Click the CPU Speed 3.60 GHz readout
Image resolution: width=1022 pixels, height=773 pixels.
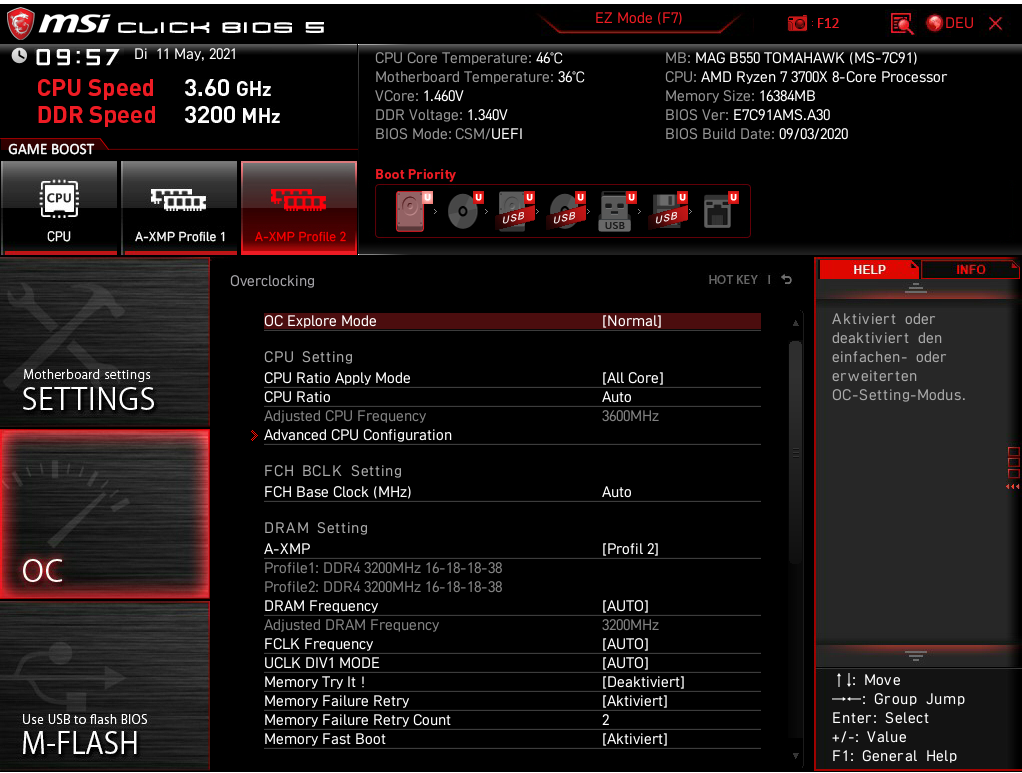pos(154,88)
